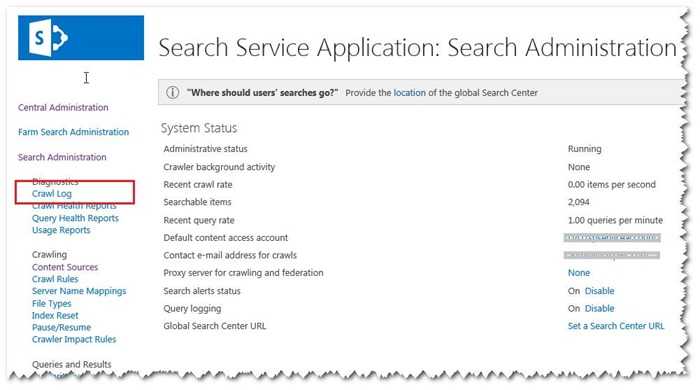Viewport: 700px width, 390px height.
Task: Click the page title Search Service Application
Action: point(417,47)
